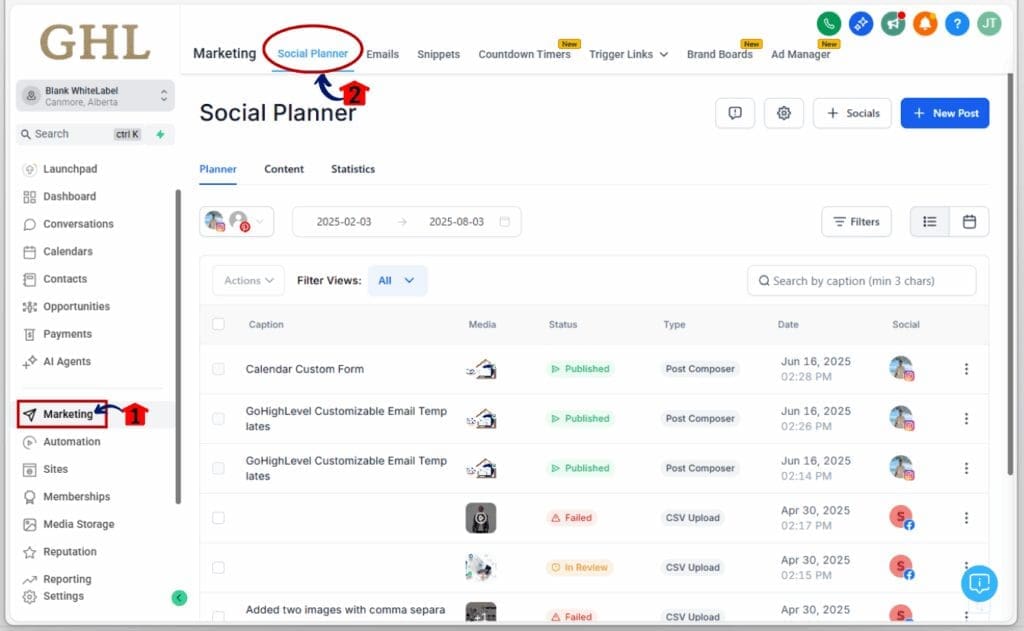Open options menu for Calendar Custom Form
Screen dimensions: 1024x631
(966, 369)
